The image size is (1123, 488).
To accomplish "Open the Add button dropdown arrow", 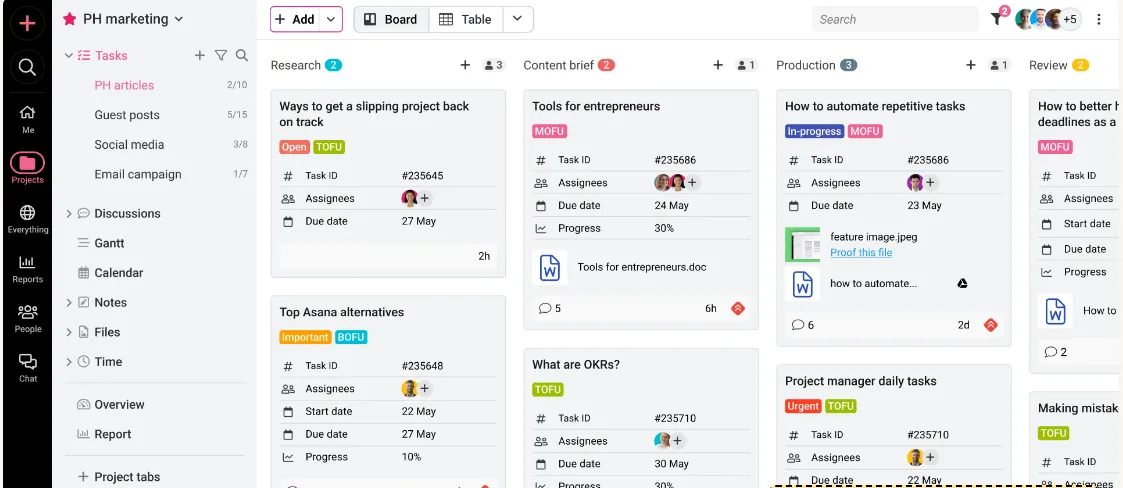I will [x=330, y=19].
